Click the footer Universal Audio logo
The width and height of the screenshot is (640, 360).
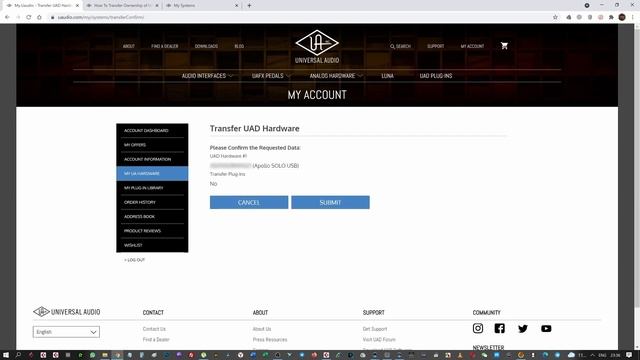coord(67,312)
